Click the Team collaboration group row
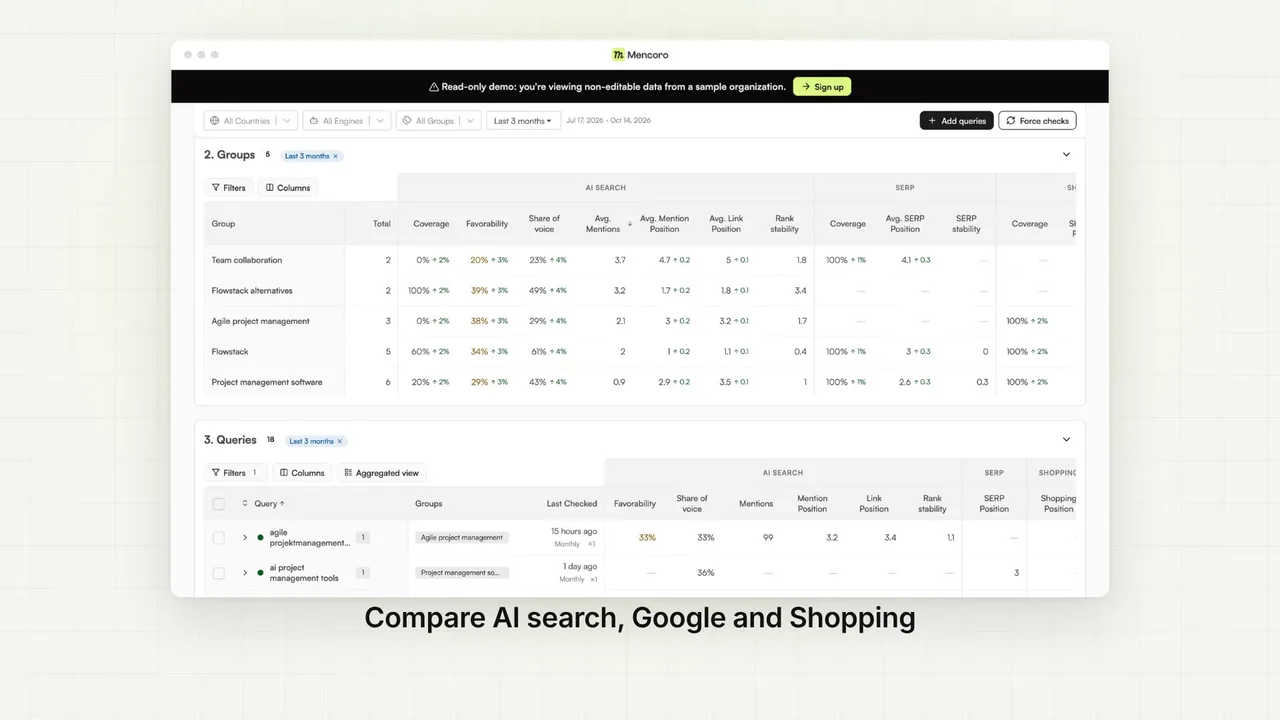1280x720 pixels. pyautogui.click(x=640, y=260)
